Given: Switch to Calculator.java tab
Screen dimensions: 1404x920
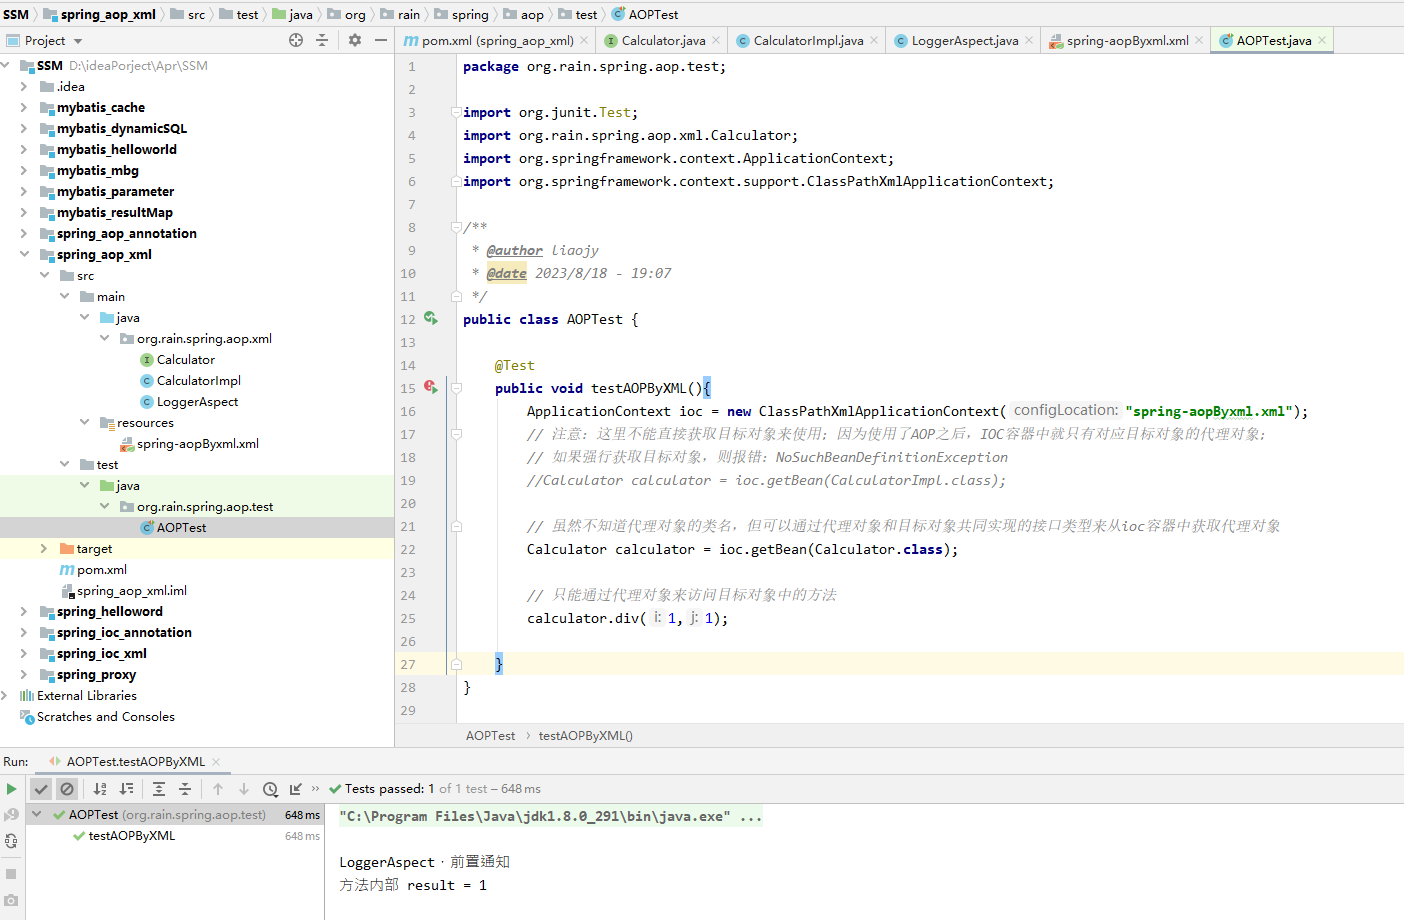Looking at the screenshot, I should (x=663, y=41).
